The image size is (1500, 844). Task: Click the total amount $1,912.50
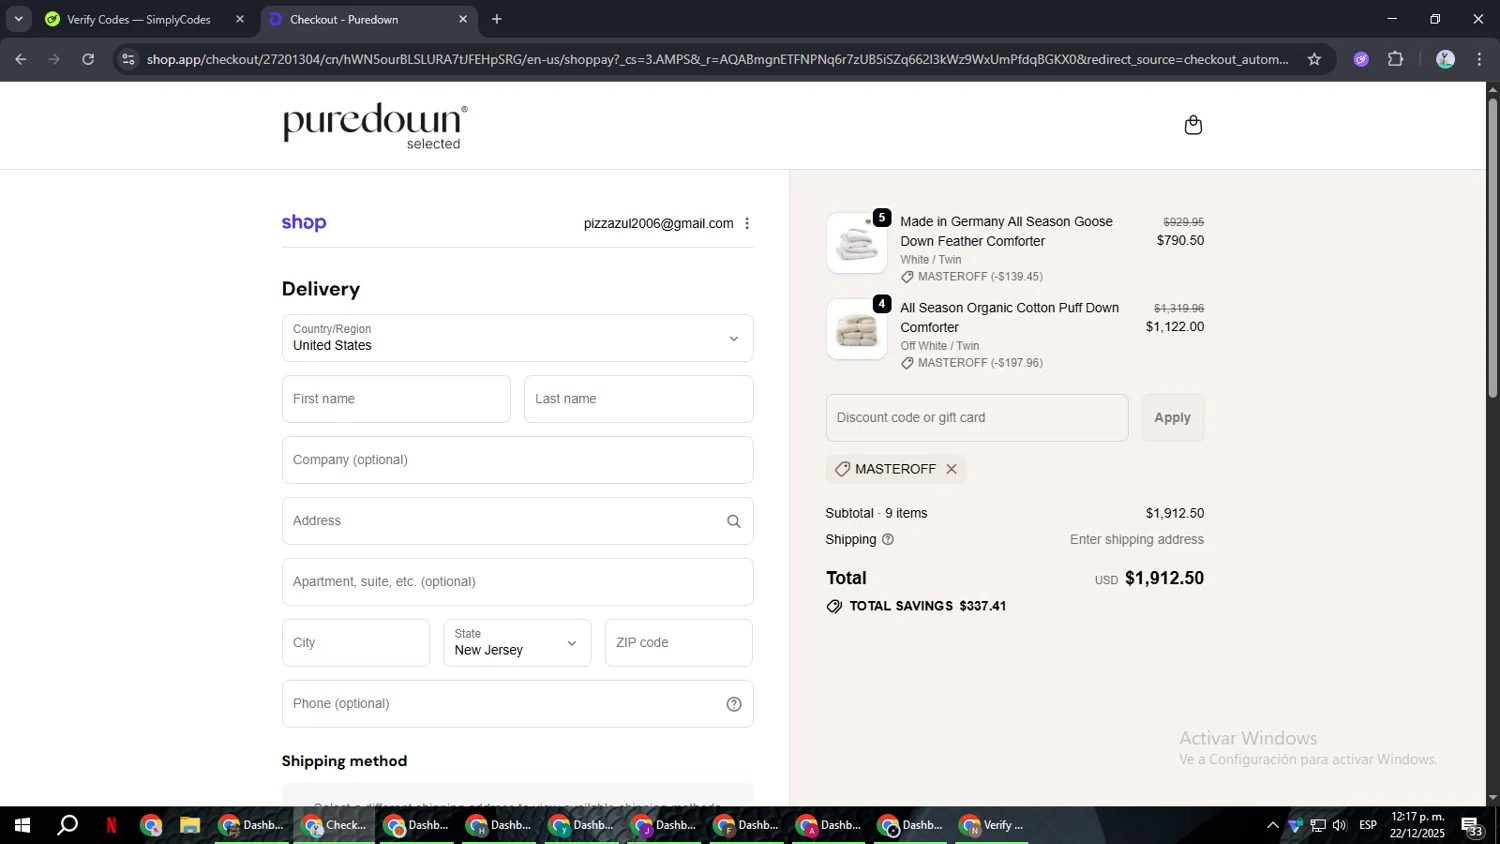click(x=1164, y=578)
